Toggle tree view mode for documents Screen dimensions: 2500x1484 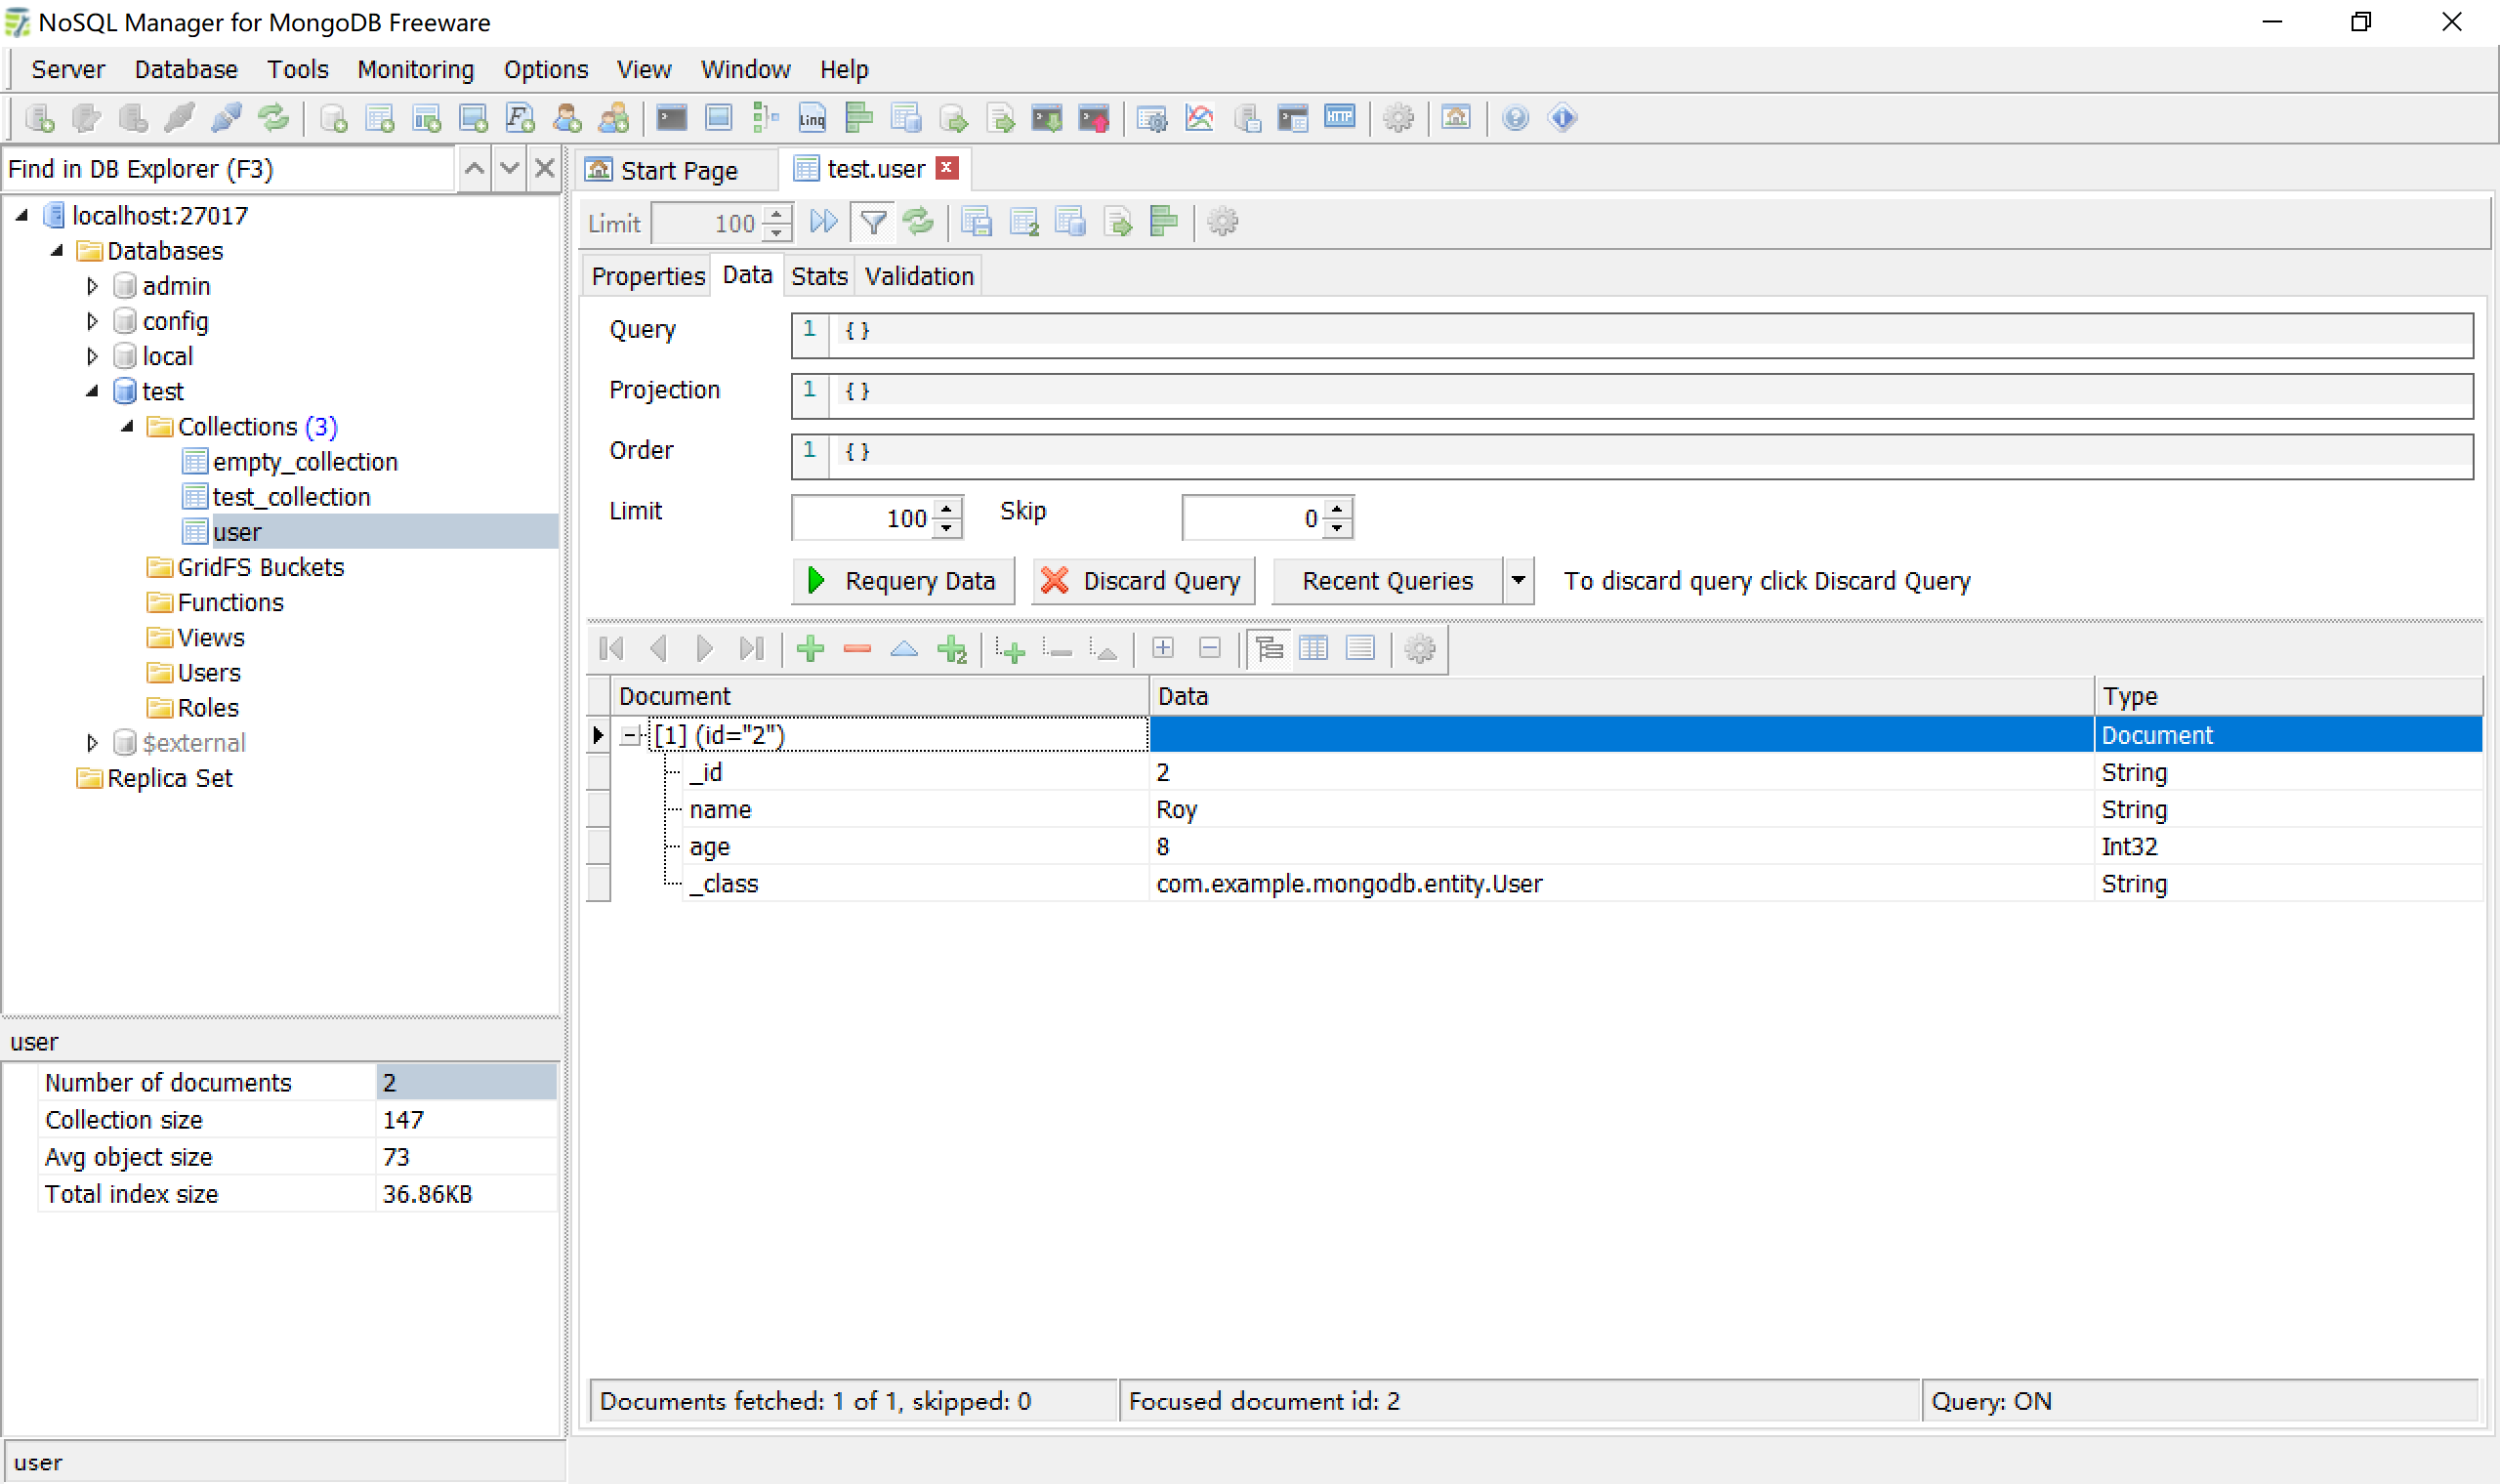[1268, 649]
